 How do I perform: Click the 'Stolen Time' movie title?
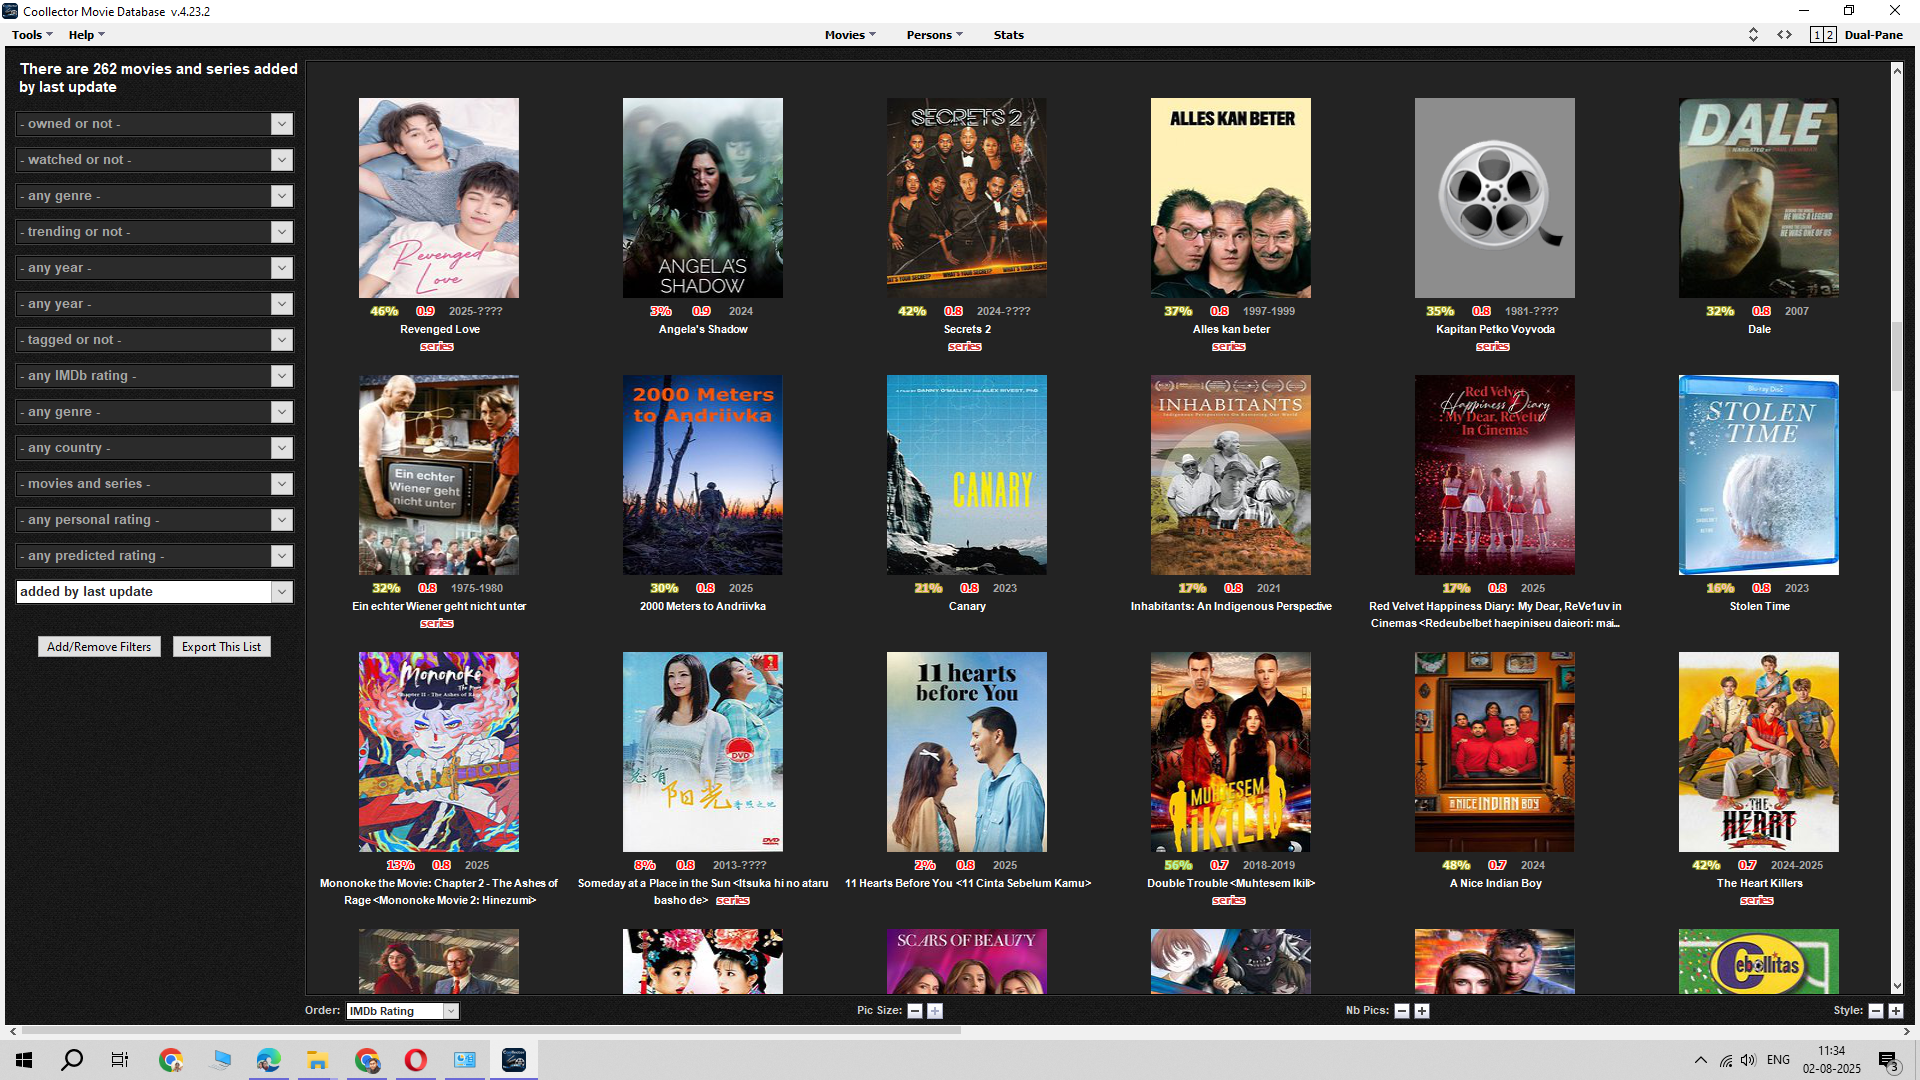[1759, 606]
